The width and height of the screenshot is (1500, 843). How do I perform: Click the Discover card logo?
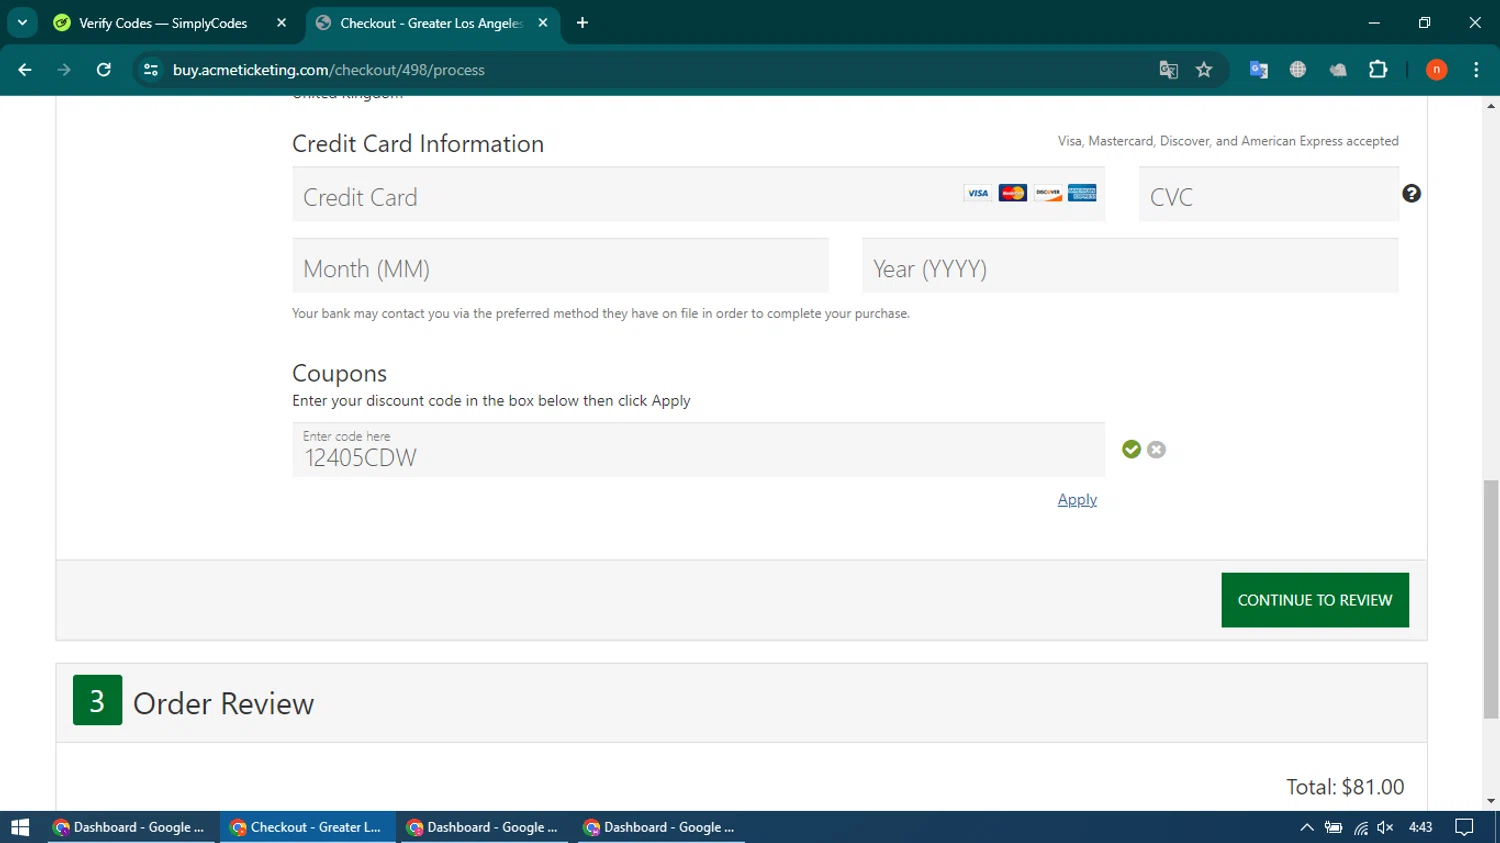click(x=1047, y=193)
